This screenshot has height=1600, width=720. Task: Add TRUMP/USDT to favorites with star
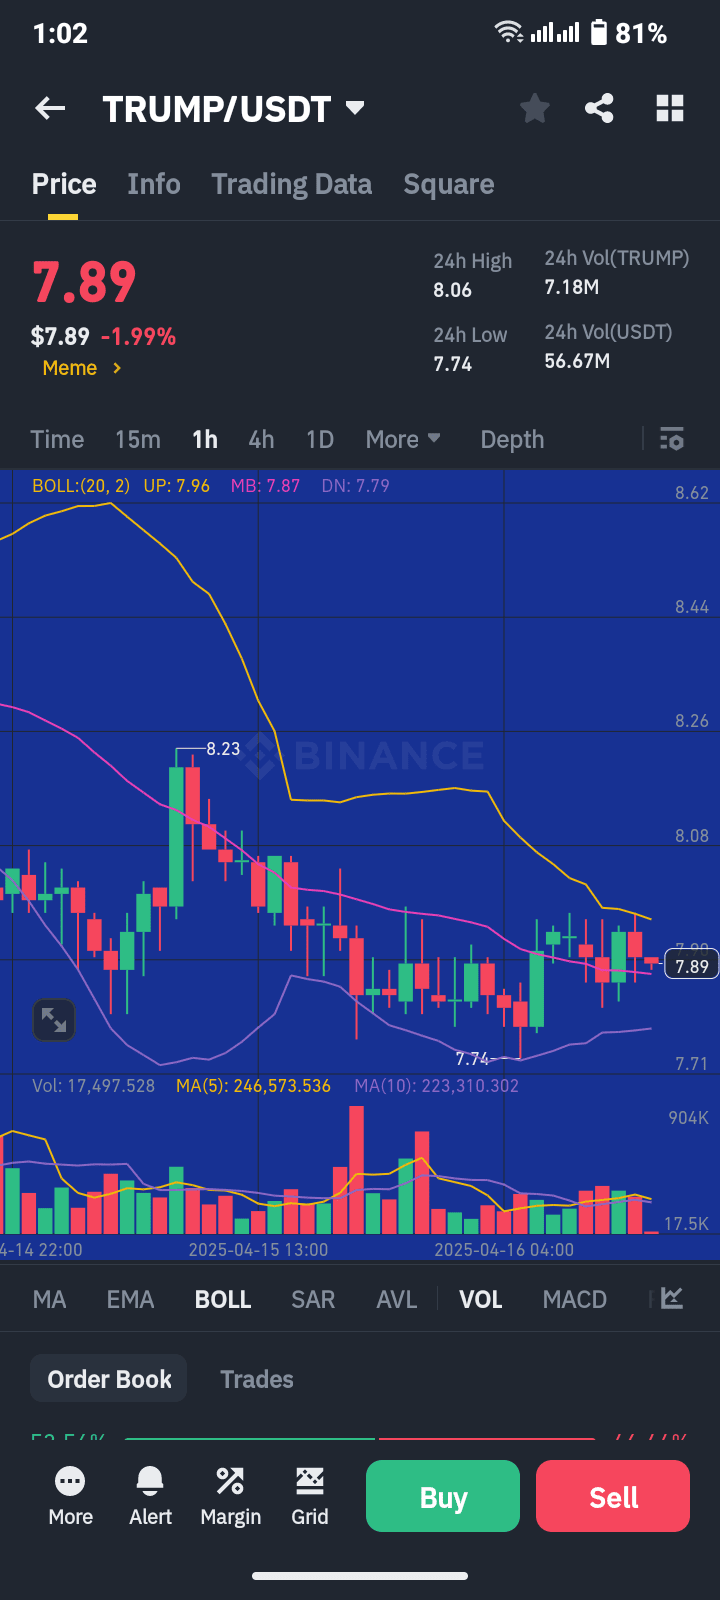(535, 108)
